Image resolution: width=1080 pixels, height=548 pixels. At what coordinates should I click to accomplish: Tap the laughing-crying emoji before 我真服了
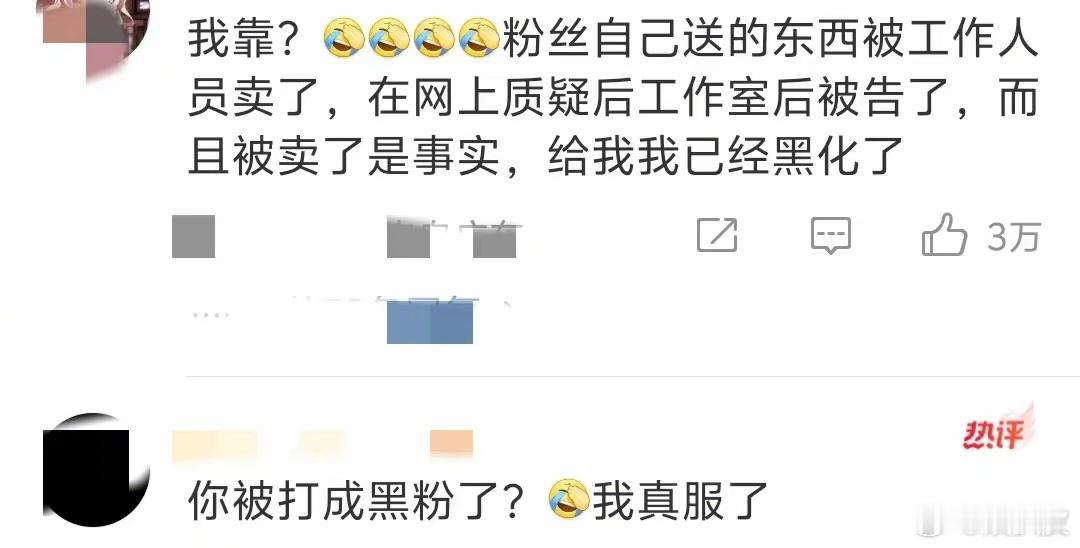click(570, 500)
